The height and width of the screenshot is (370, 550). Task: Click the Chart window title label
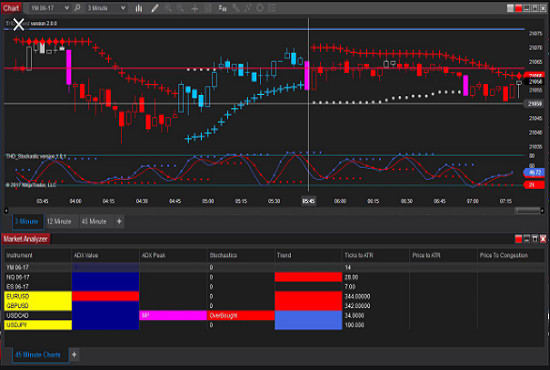[x=11, y=8]
